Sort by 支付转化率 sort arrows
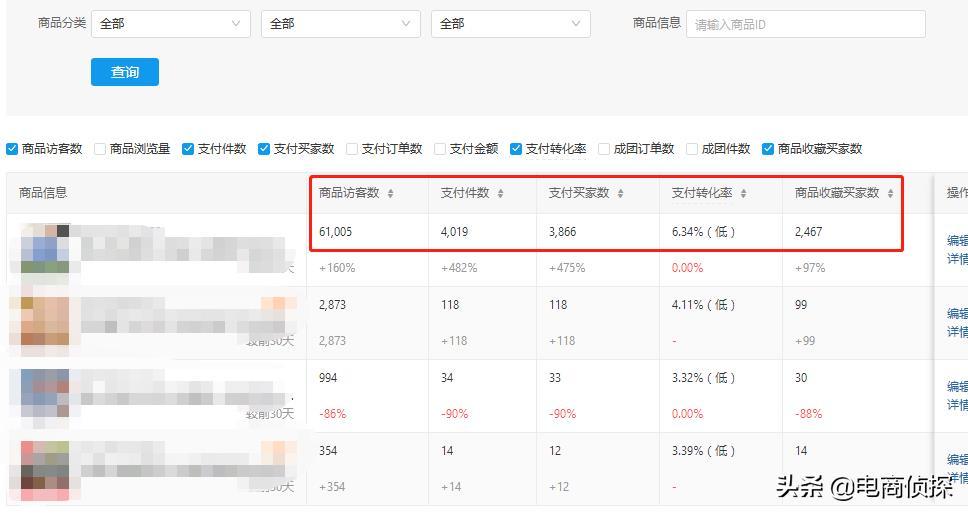 [743, 194]
